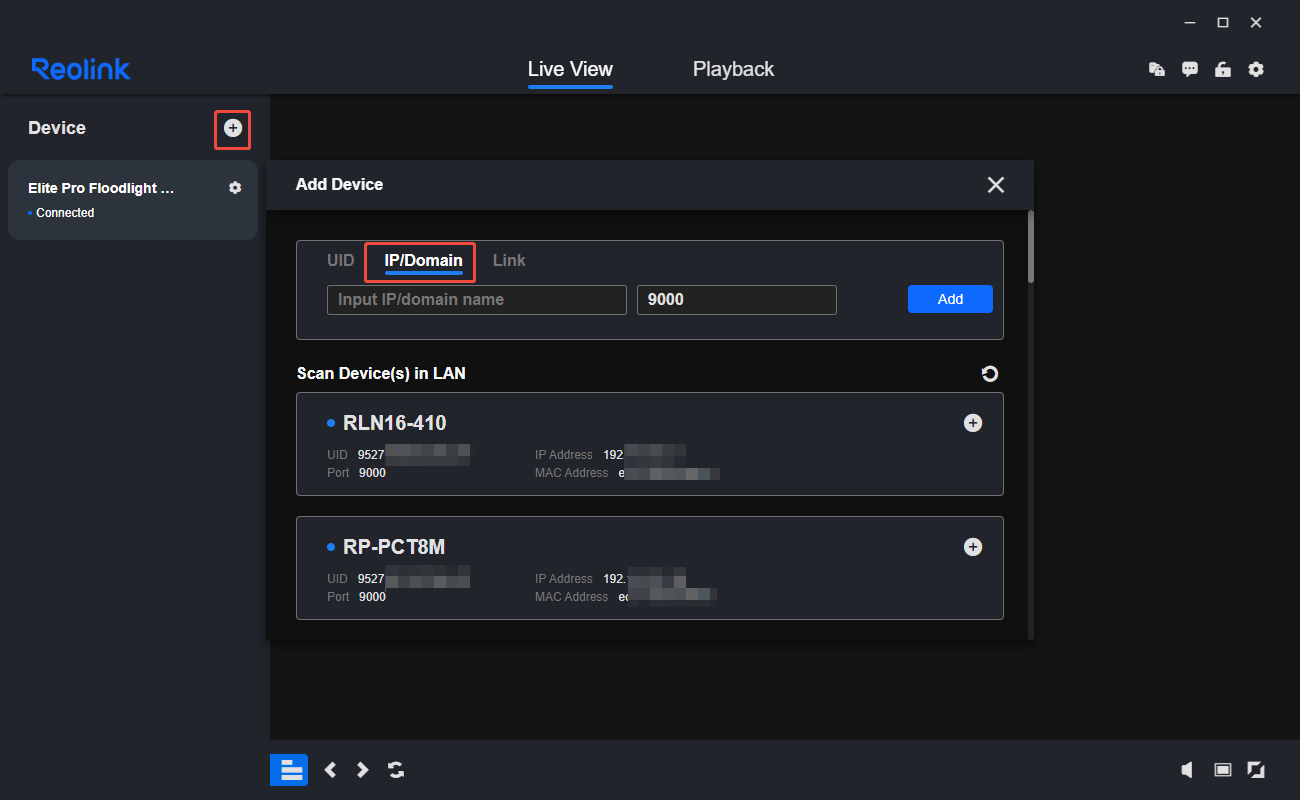Toggle the speaker volume icon
The height and width of the screenshot is (800, 1300).
point(1187,769)
